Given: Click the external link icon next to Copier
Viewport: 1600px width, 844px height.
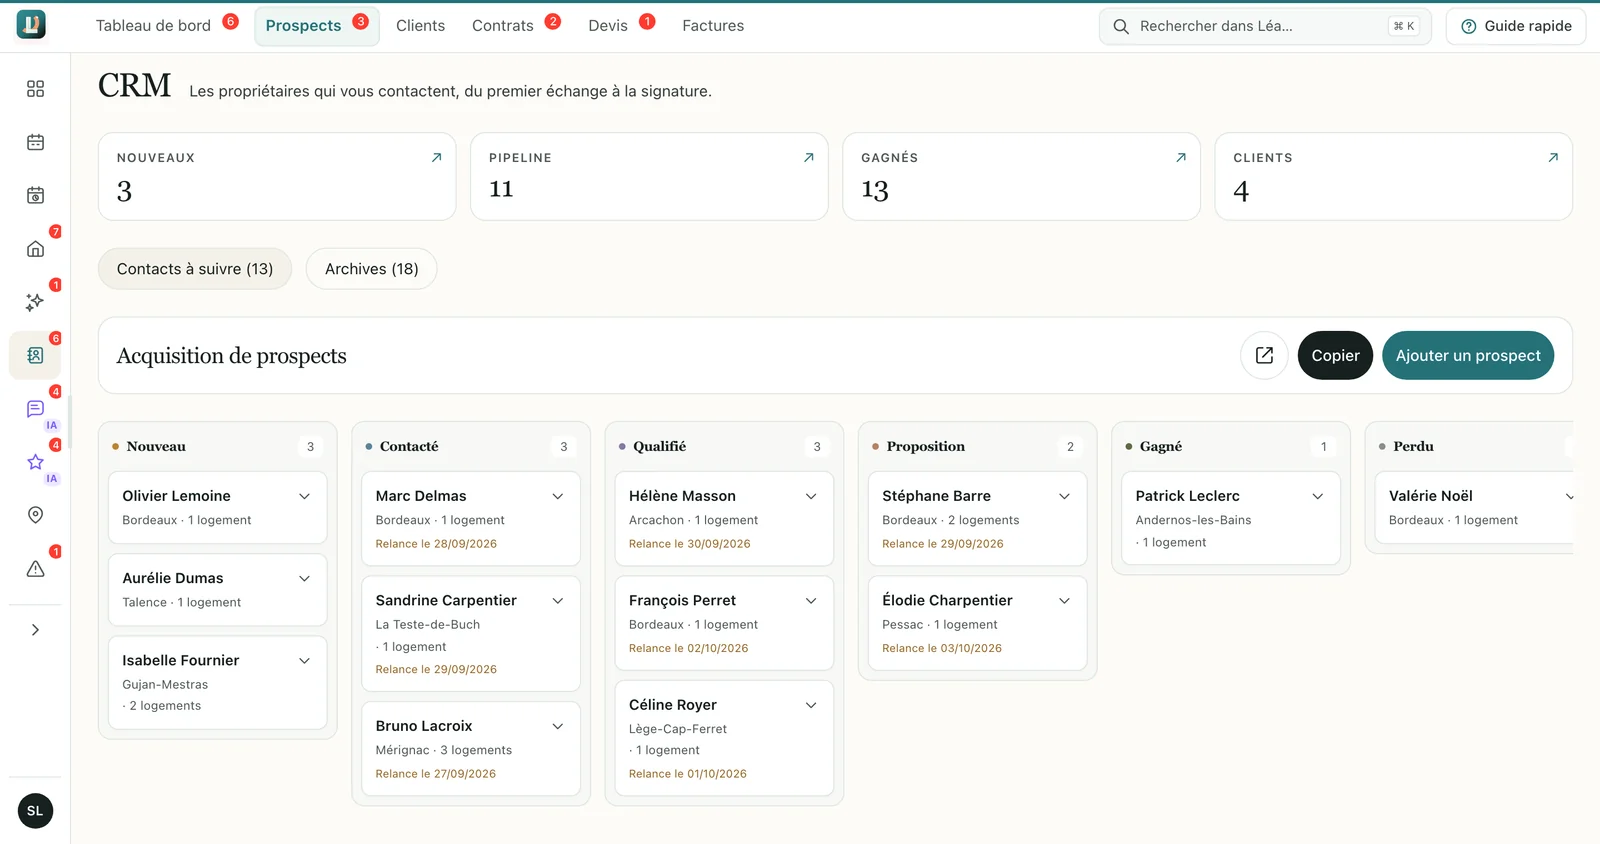Looking at the screenshot, I should 1264,355.
